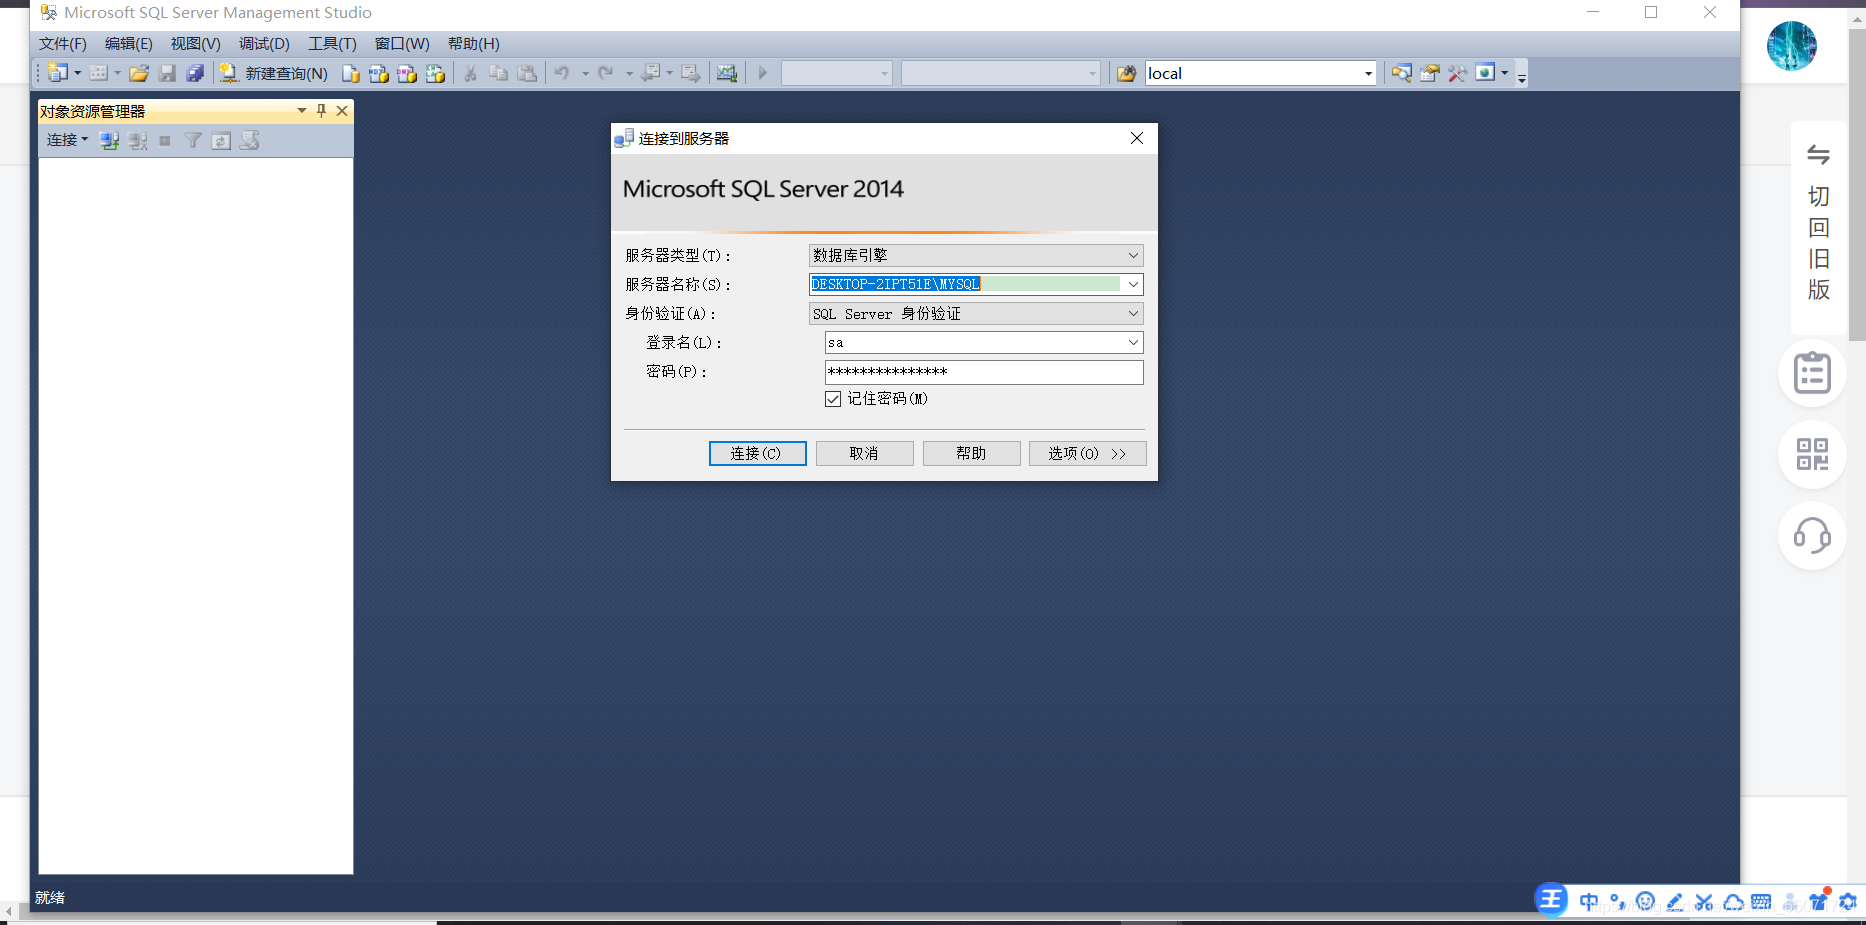This screenshot has height=925, width=1866.
Task: Open the Properties Window toolbar icon
Action: (1430, 73)
